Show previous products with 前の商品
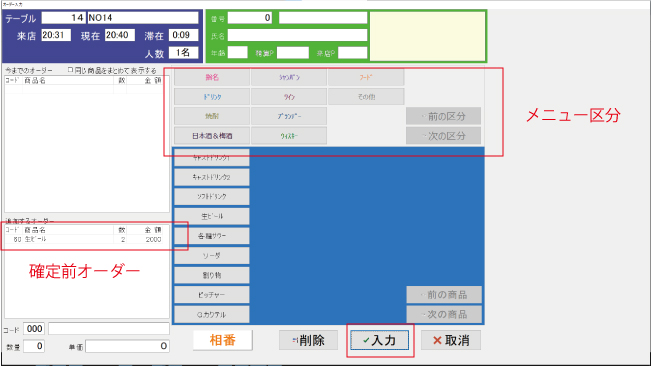 444,295
